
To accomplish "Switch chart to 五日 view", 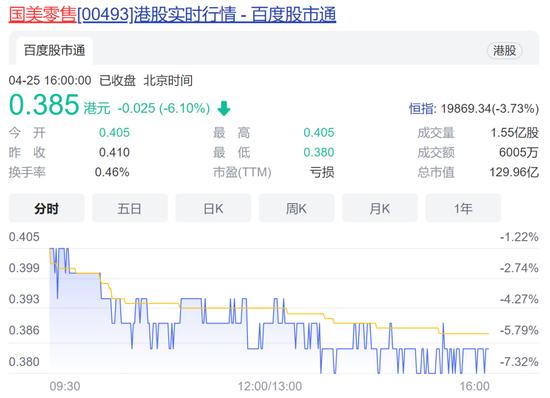I will click(x=129, y=209).
